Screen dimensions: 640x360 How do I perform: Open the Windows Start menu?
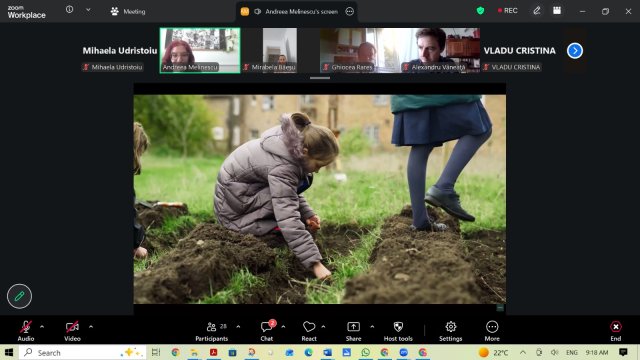(9, 352)
